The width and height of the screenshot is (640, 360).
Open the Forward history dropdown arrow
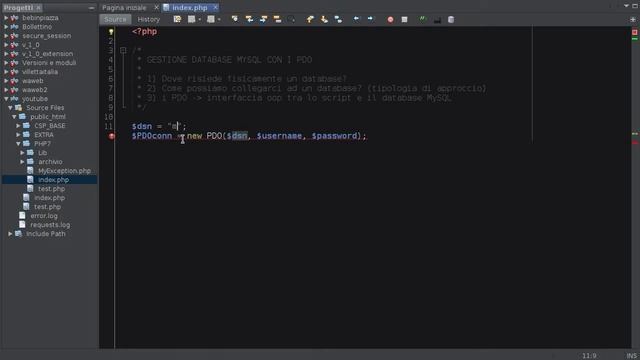point(219,20)
